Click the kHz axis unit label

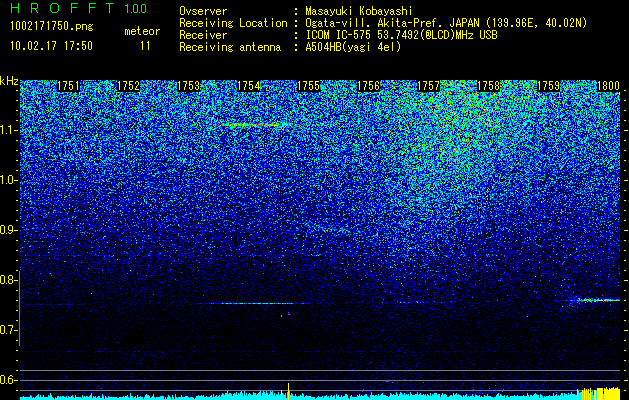pyautogui.click(x=9, y=81)
